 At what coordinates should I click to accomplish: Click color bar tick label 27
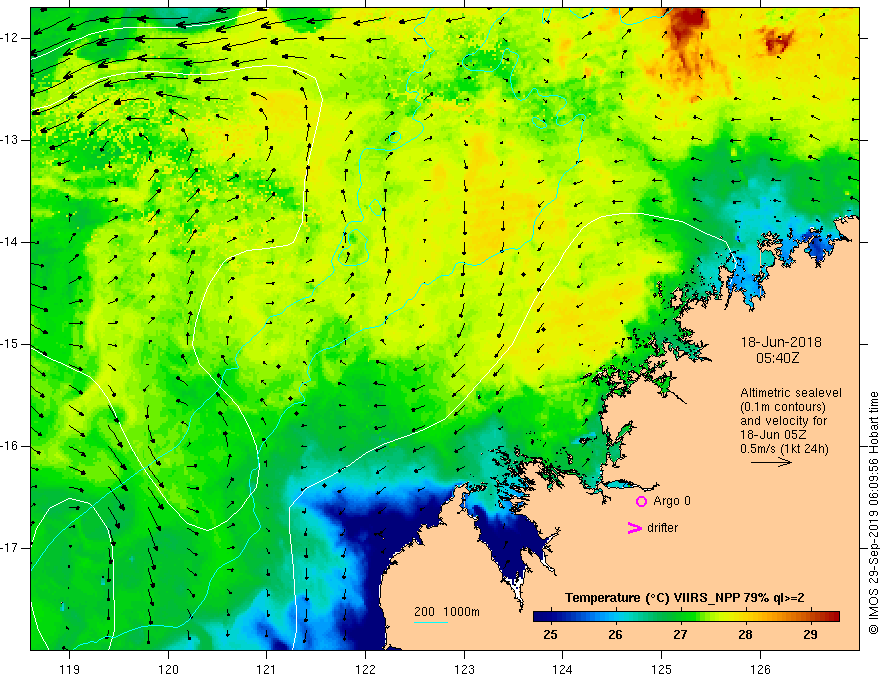(x=680, y=635)
